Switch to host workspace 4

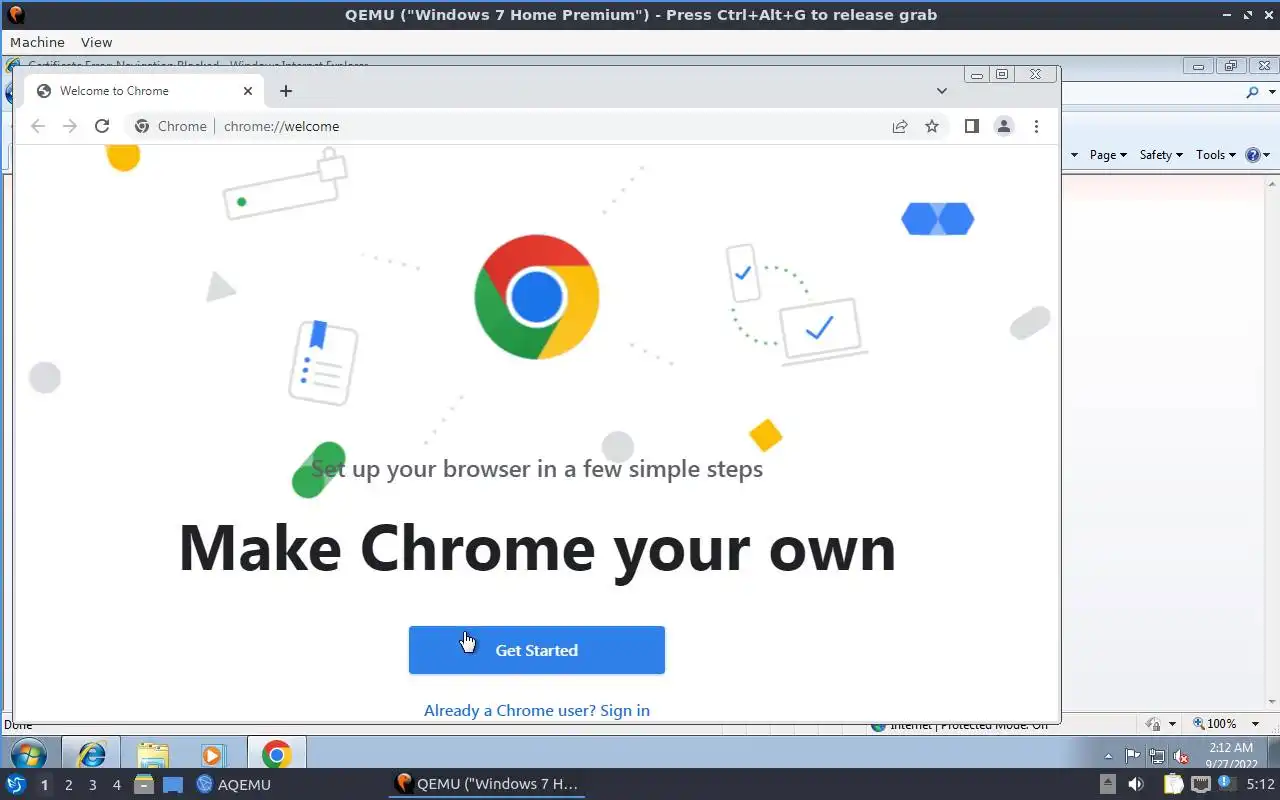[116, 785]
